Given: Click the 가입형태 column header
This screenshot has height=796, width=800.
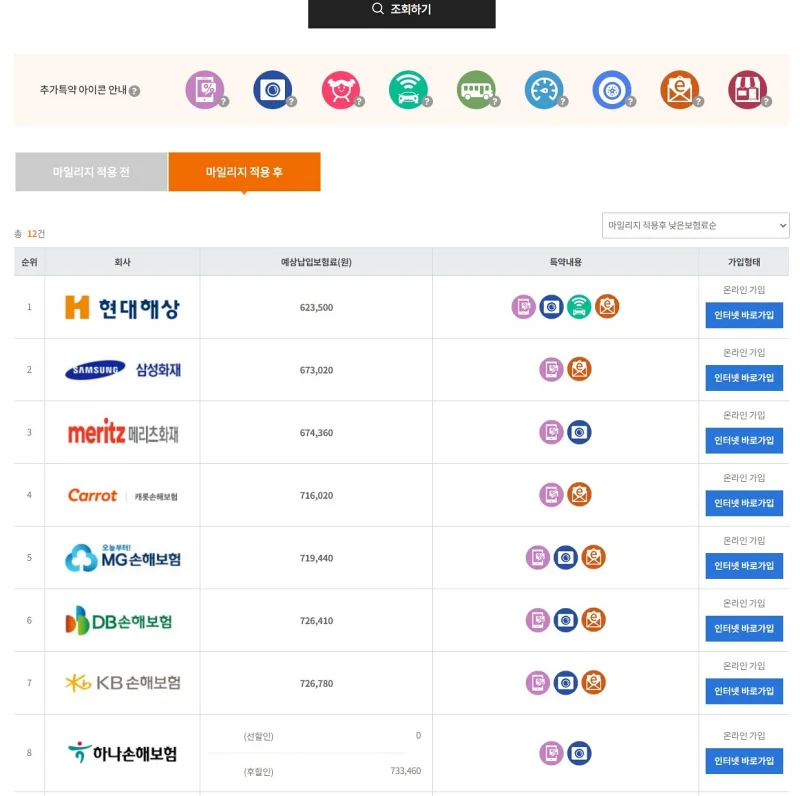Looking at the screenshot, I should [x=744, y=262].
